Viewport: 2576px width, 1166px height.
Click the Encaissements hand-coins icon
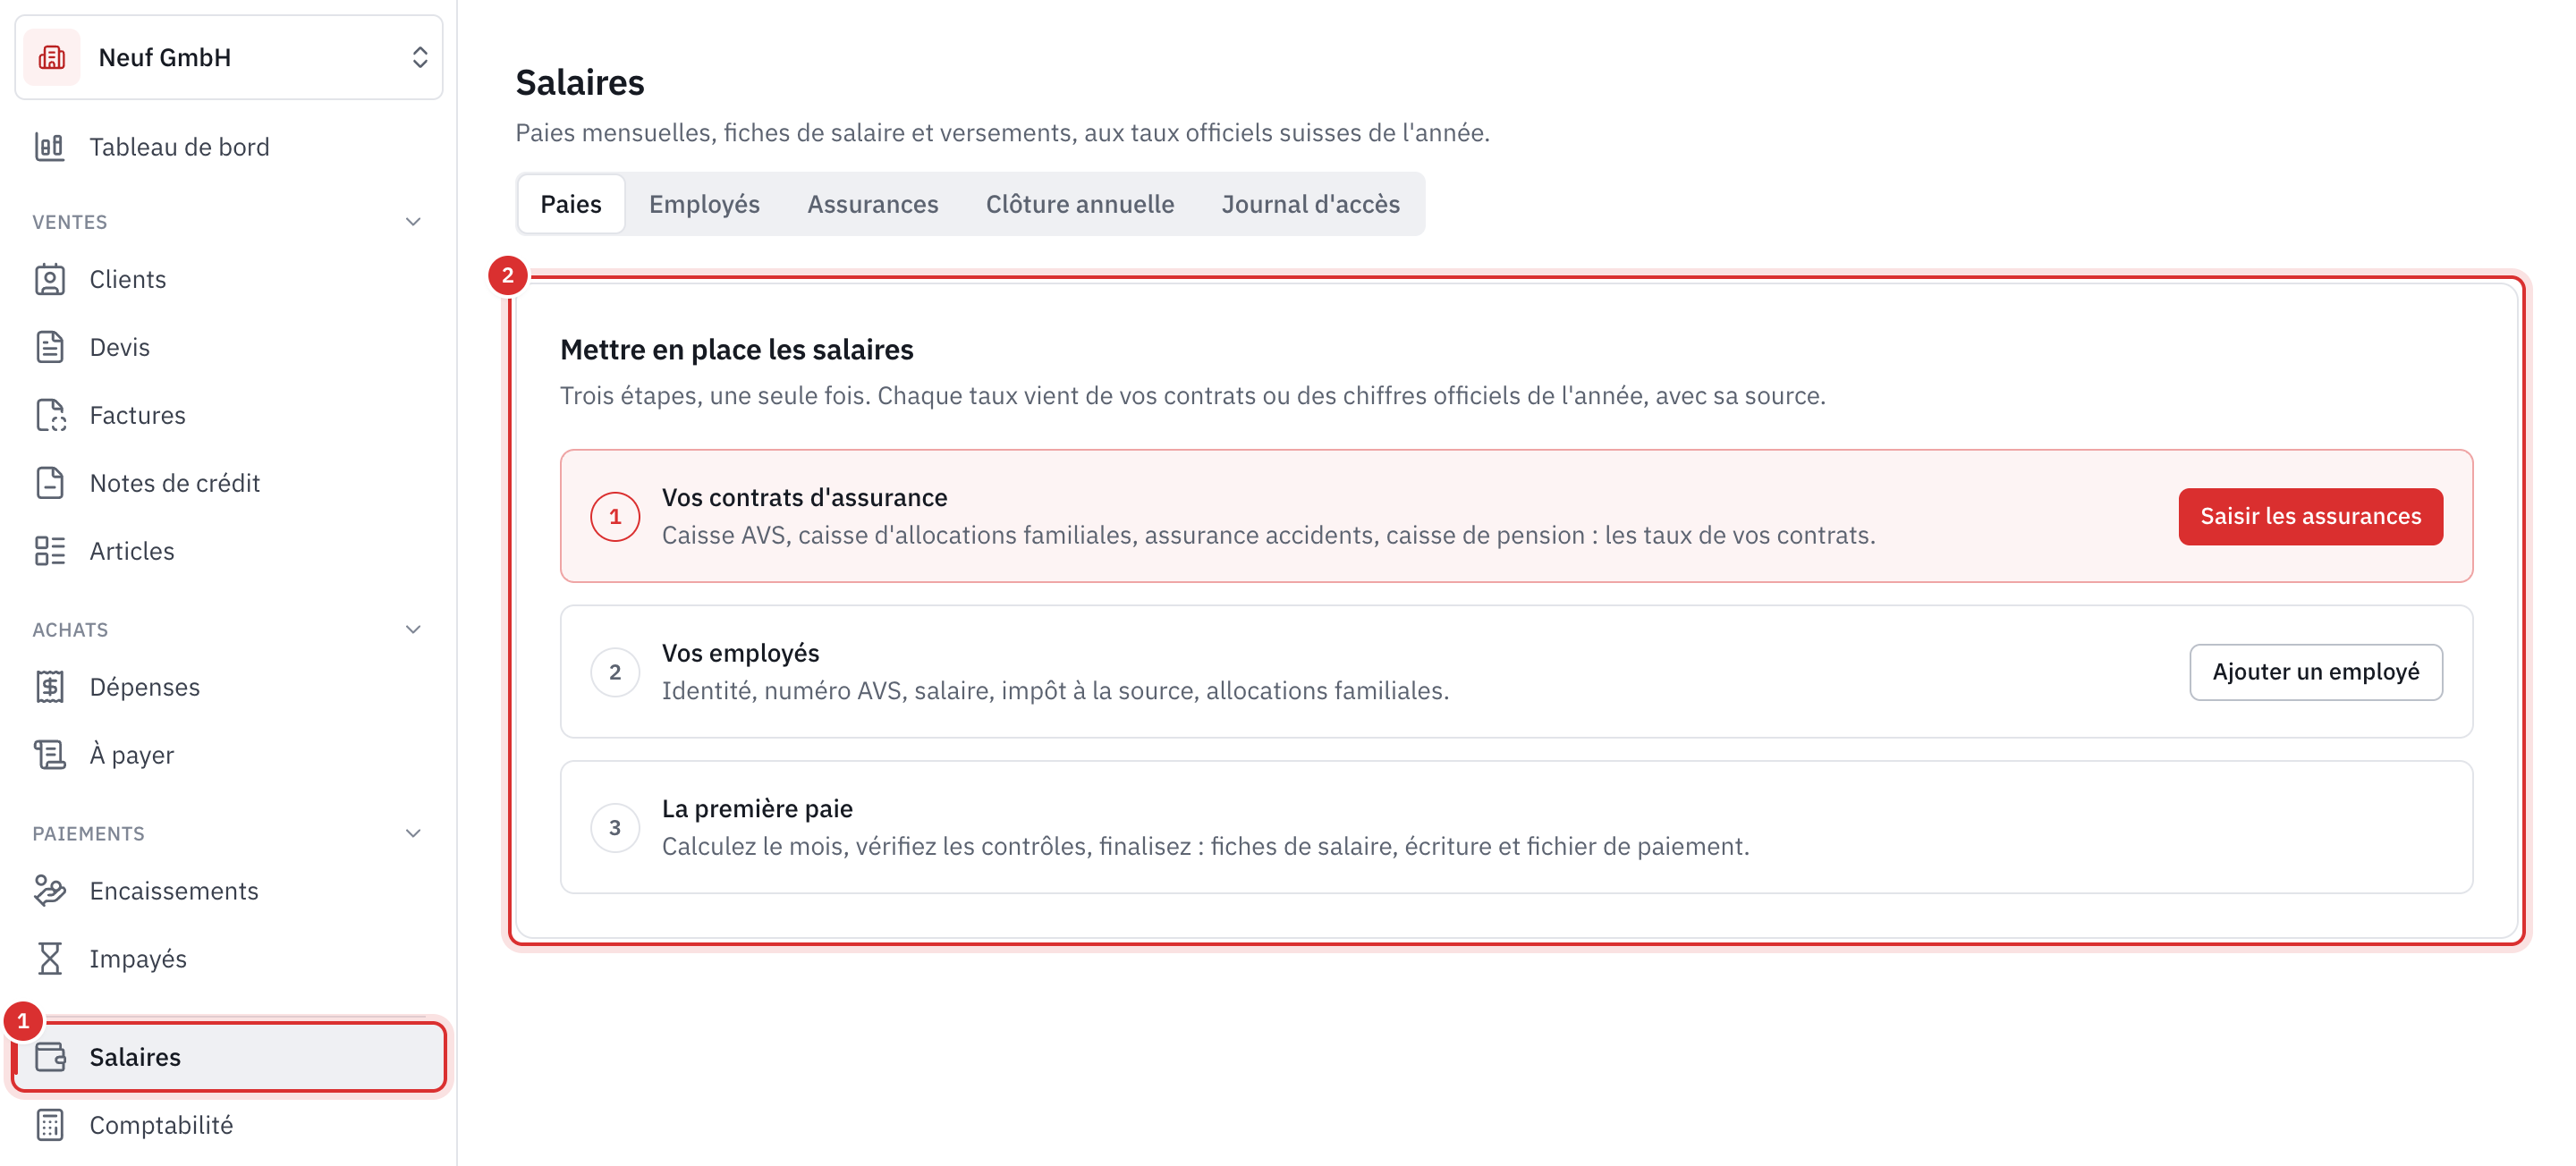tap(50, 891)
